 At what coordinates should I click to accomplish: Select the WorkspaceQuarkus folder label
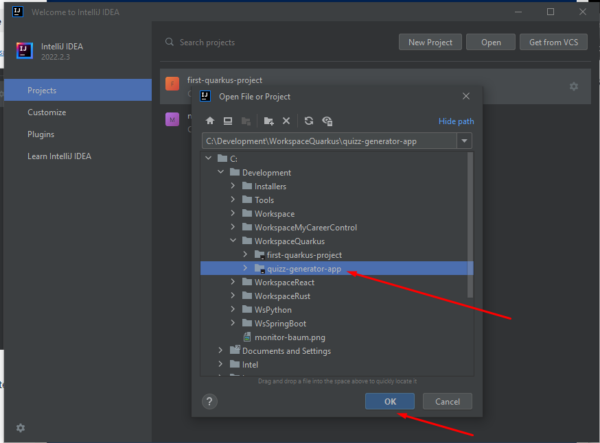289,241
